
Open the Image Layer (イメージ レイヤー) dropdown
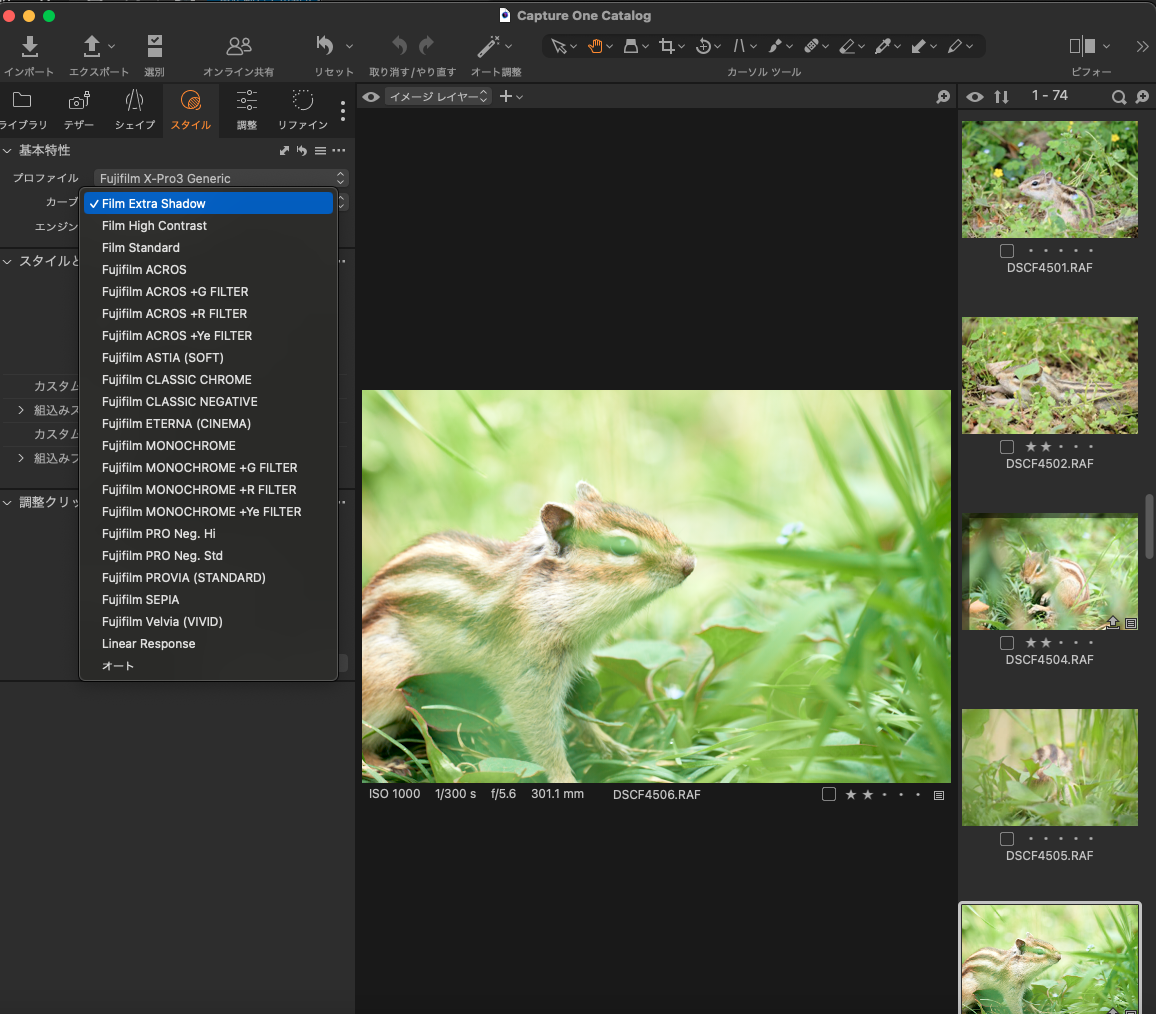pyautogui.click(x=439, y=97)
